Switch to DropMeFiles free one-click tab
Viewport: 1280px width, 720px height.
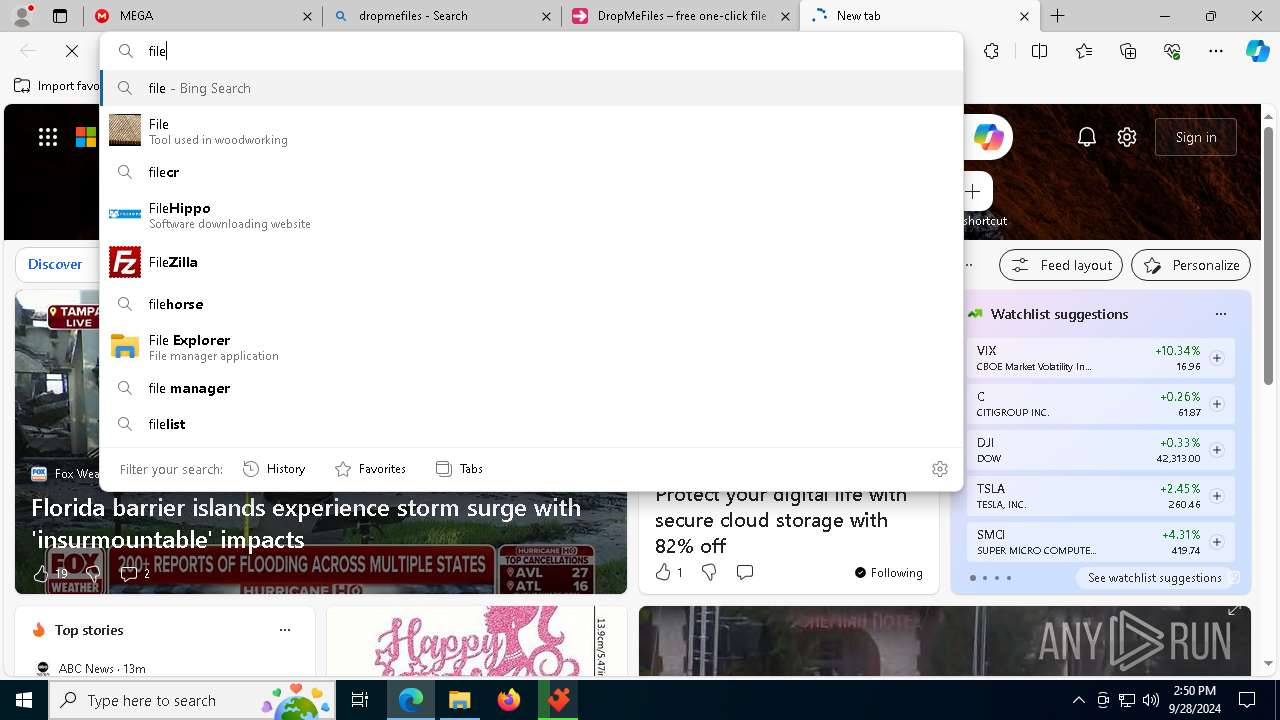(681, 16)
